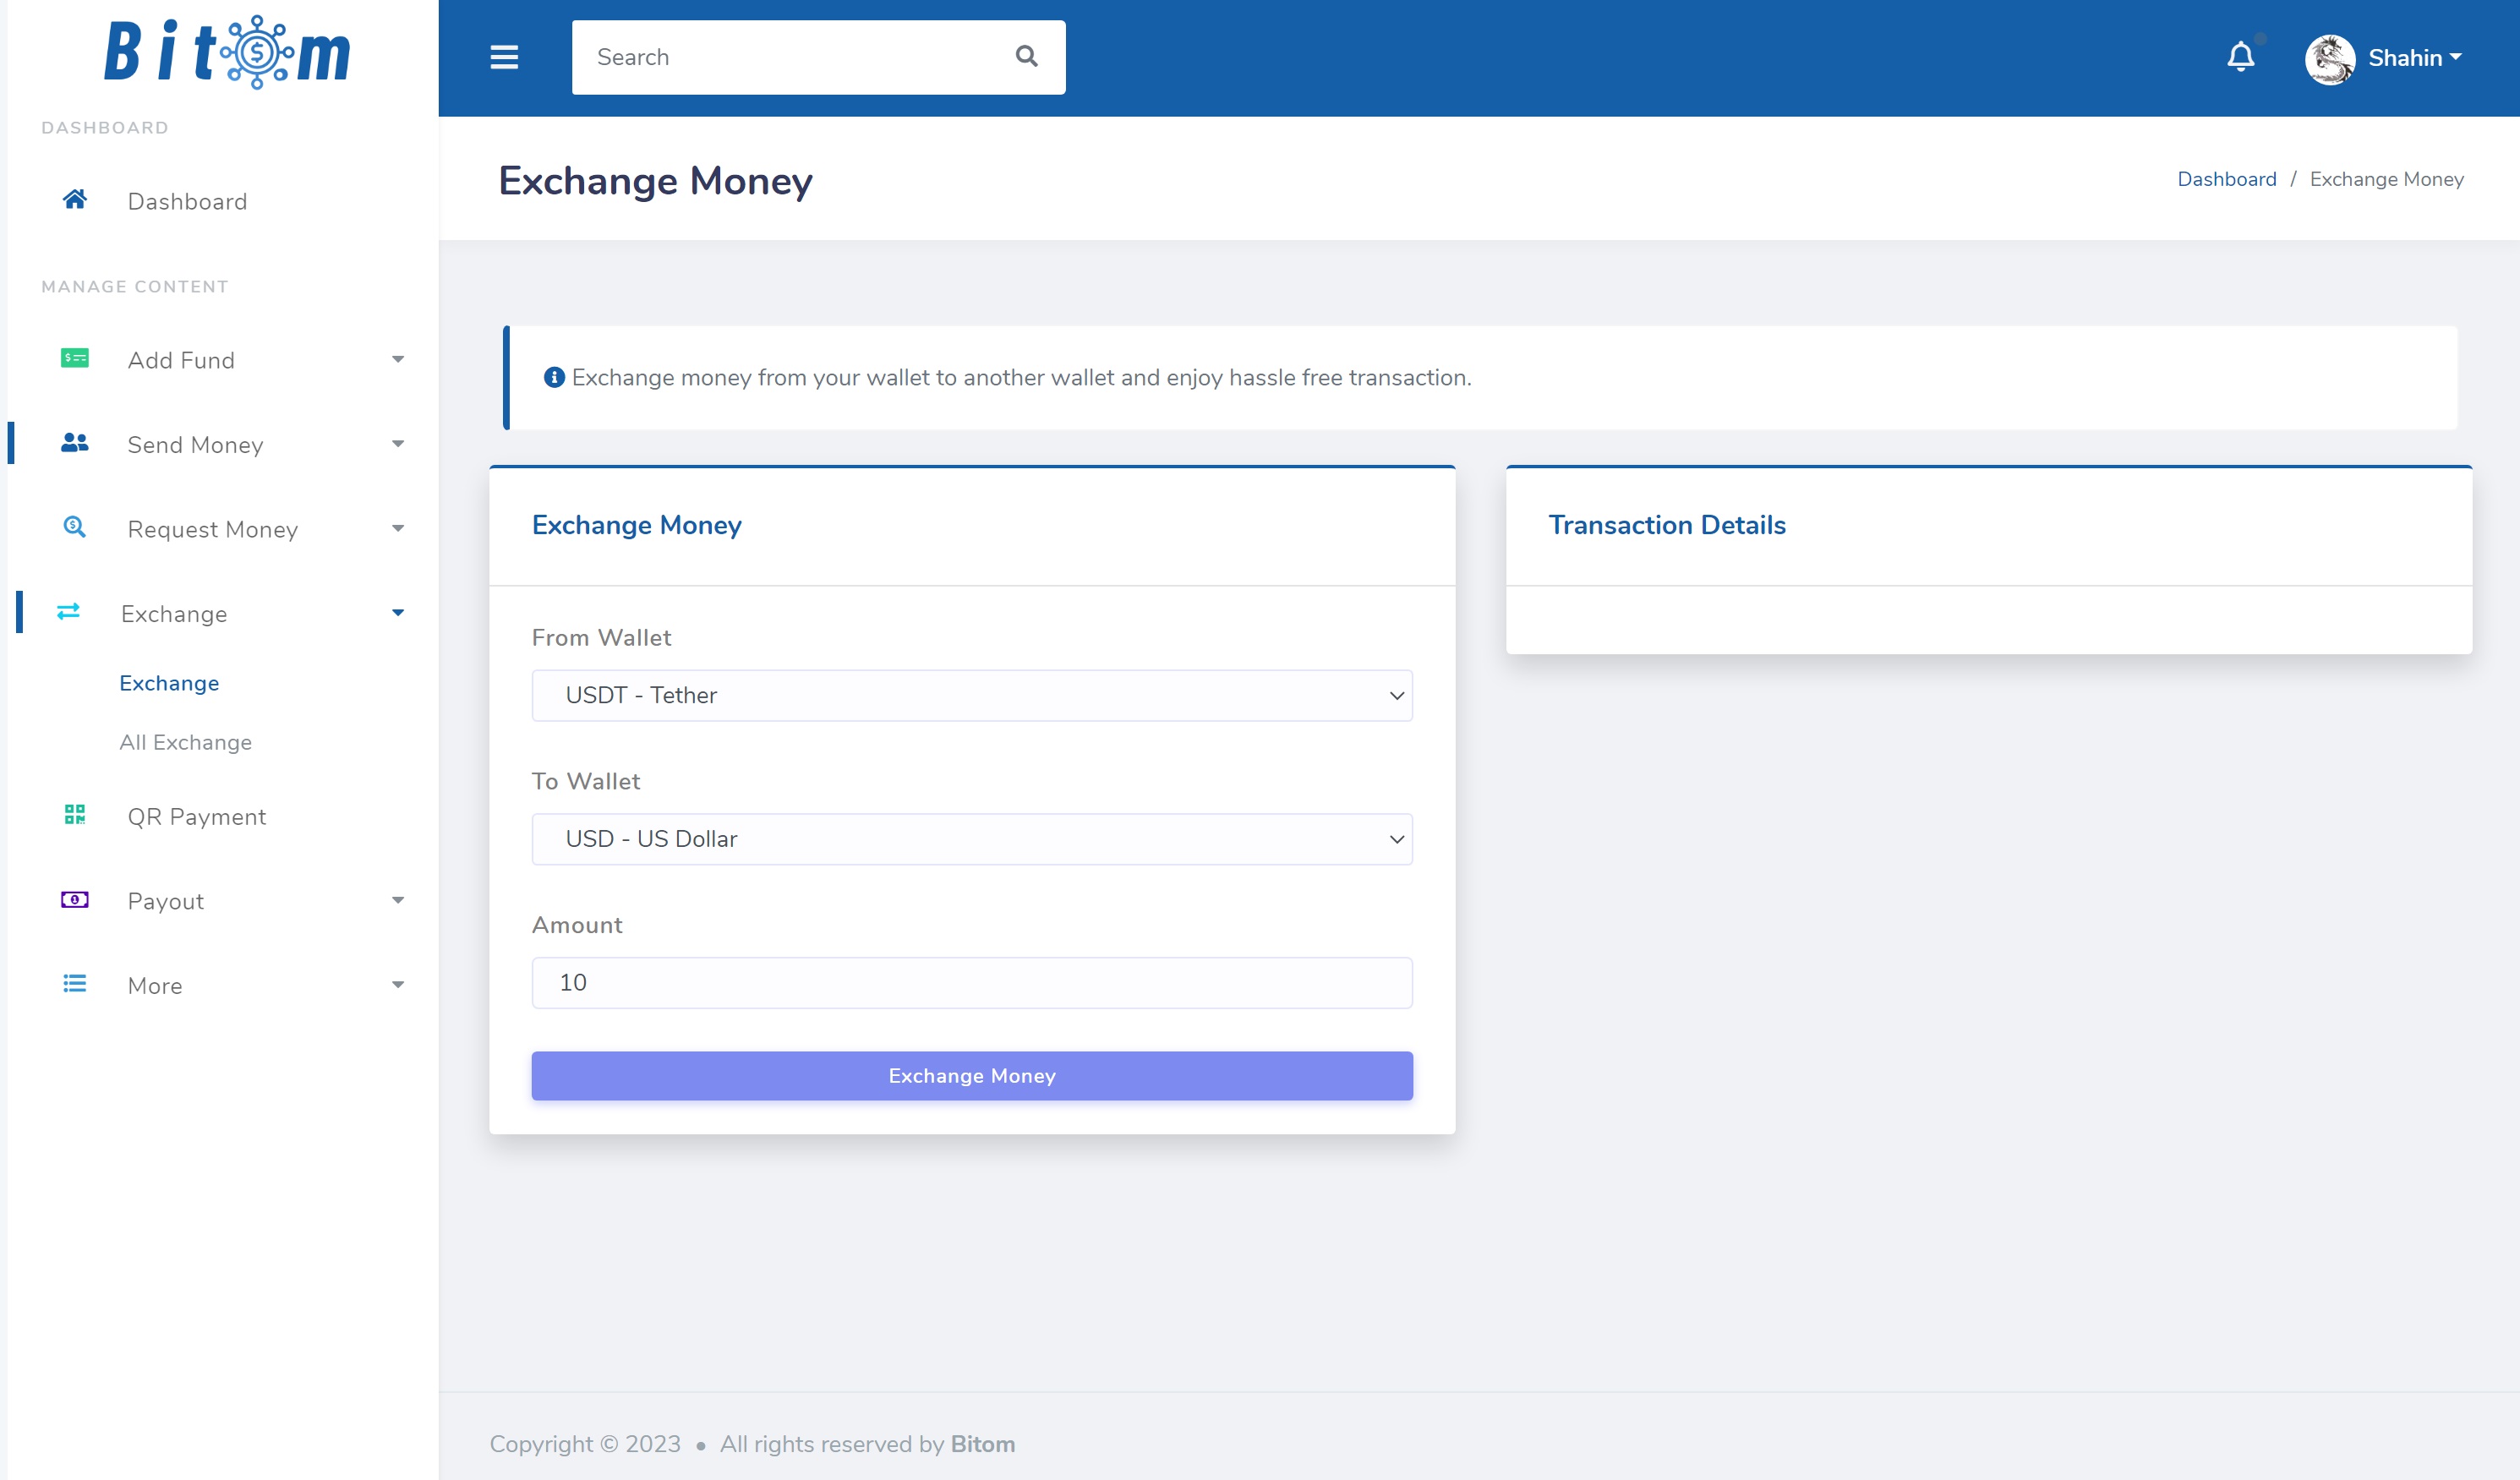
Task: Click the Exchange Money button
Action: pyautogui.click(x=971, y=1075)
